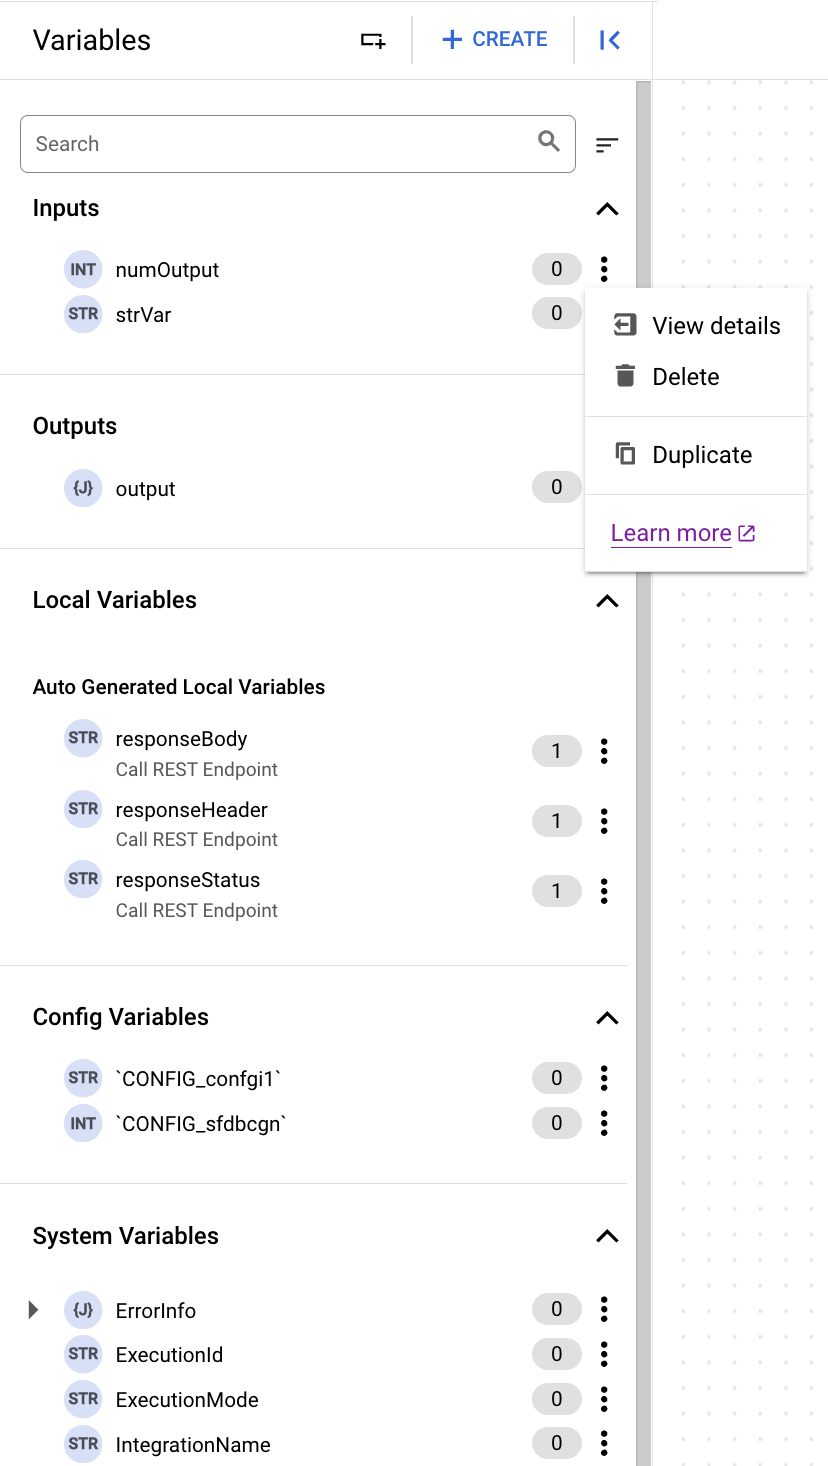Click inside the Search field

tap(250, 143)
